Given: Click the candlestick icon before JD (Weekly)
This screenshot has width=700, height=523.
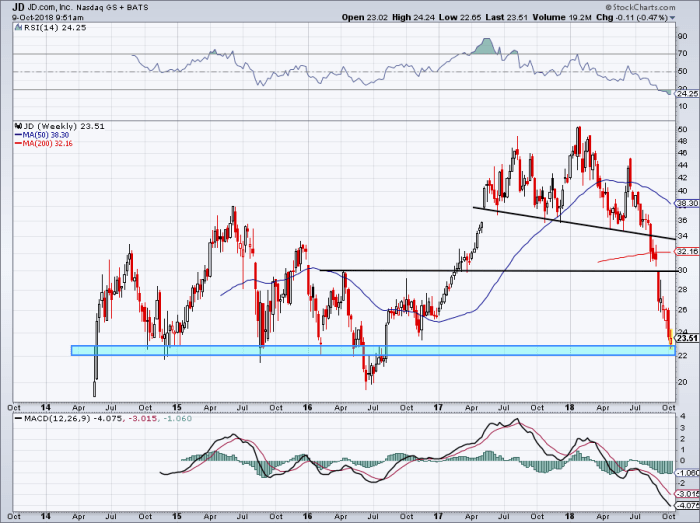Looking at the screenshot, I should [18, 126].
